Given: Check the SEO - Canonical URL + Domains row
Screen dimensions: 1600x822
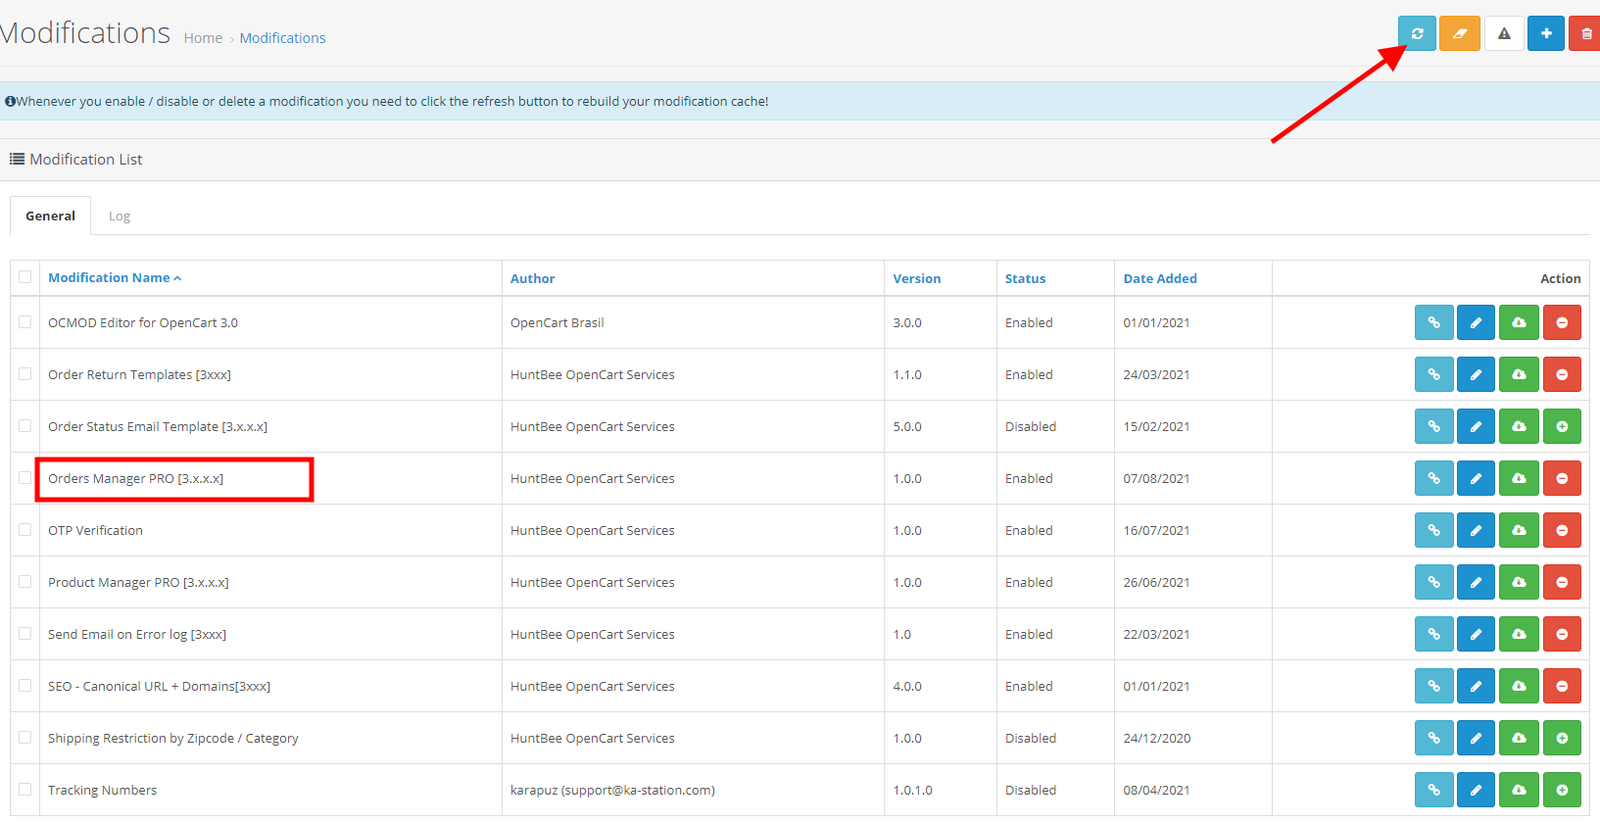Looking at the screenshot, I should 25,686.
